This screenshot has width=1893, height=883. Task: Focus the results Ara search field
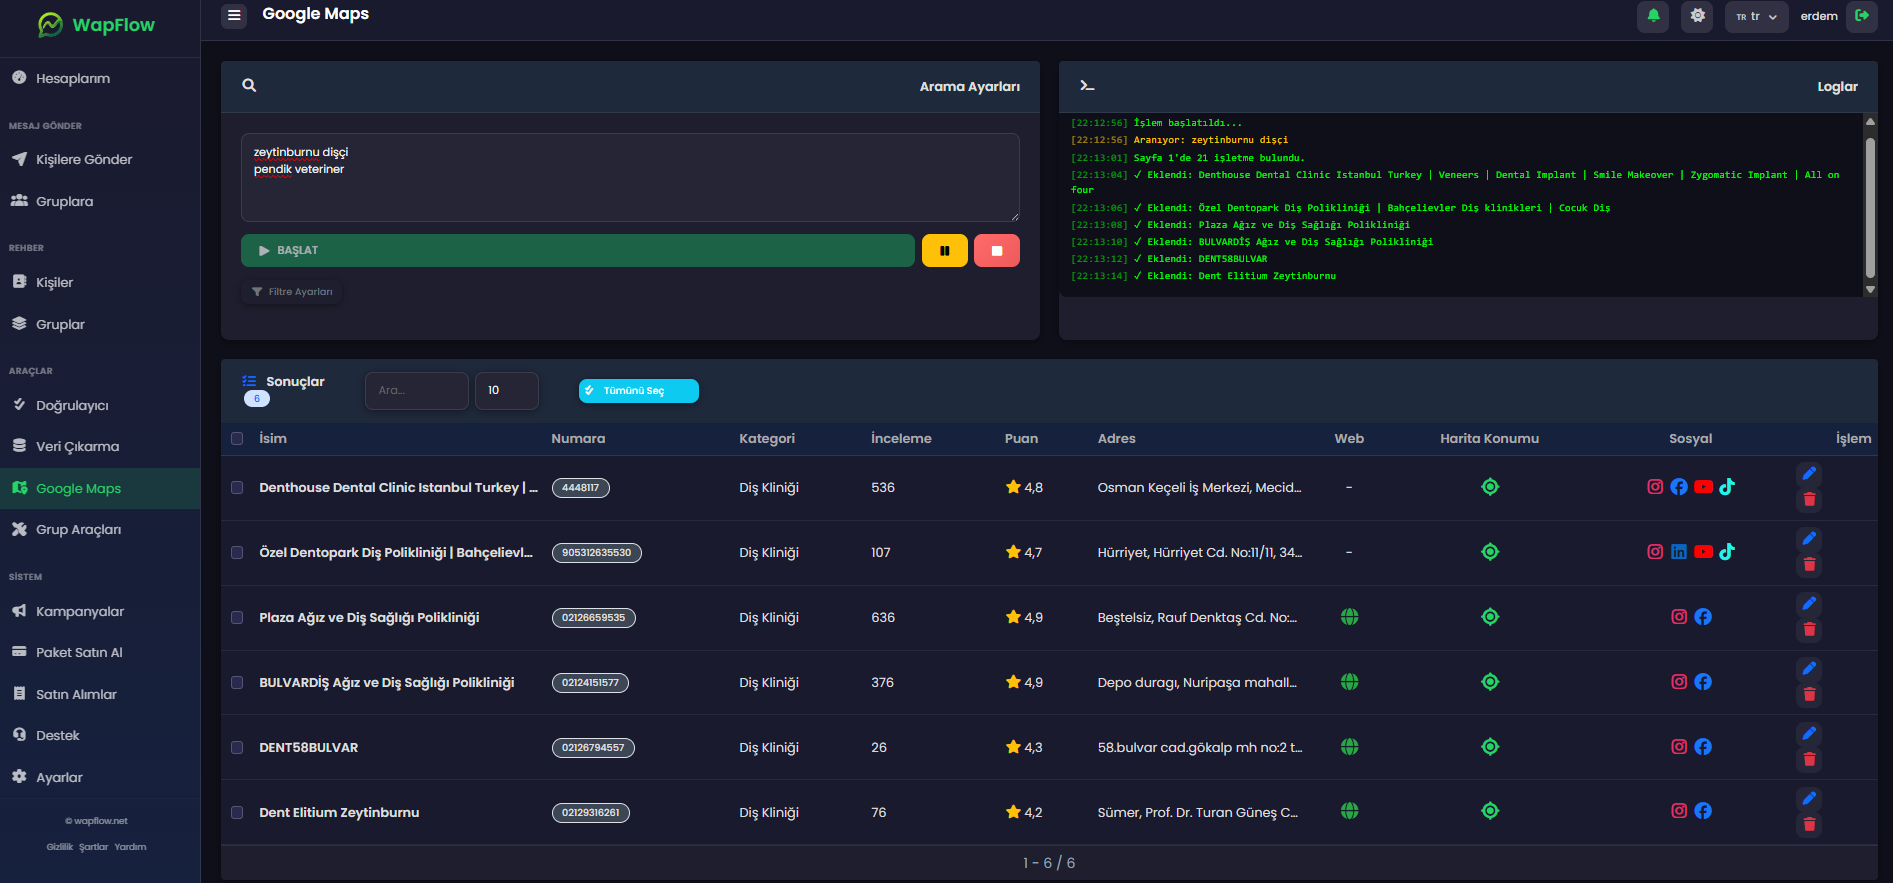pyautogui.click(x=416, y=391)
